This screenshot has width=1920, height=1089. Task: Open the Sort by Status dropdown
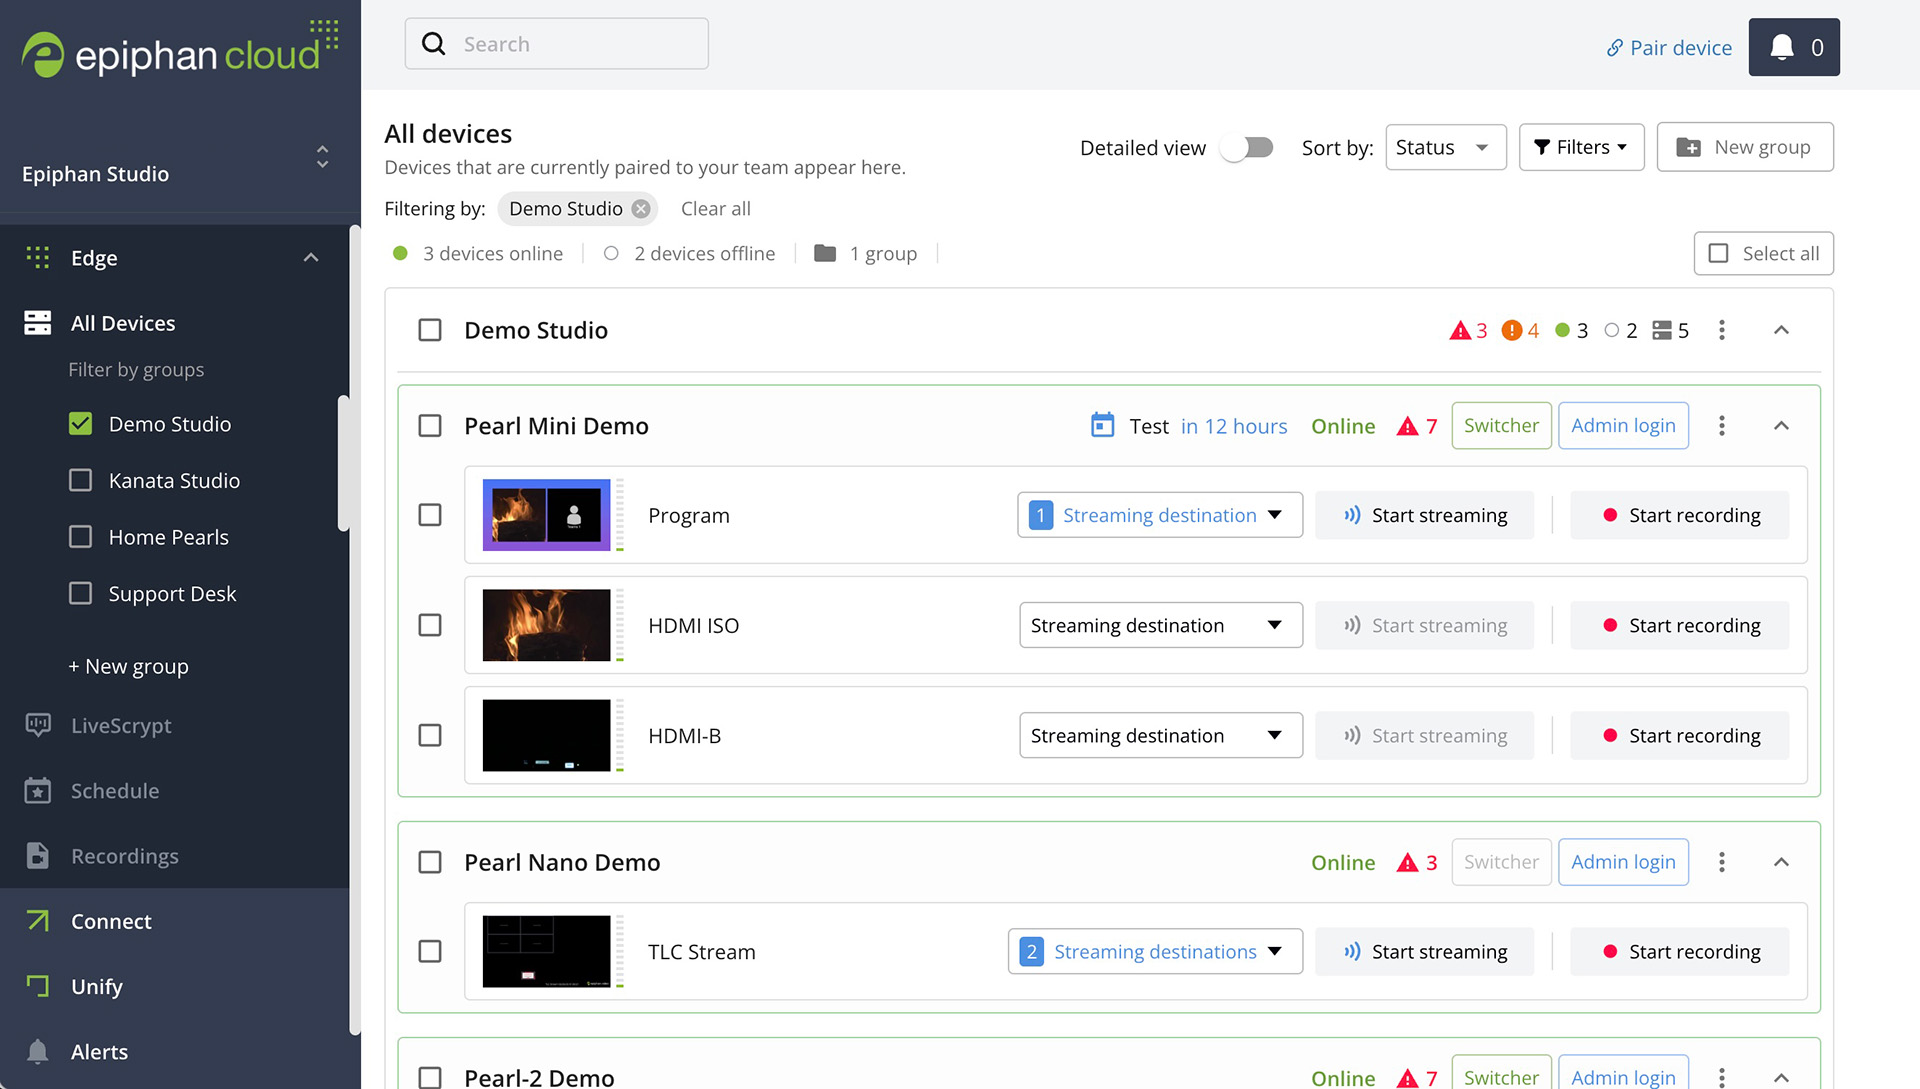click(1445, 148)
